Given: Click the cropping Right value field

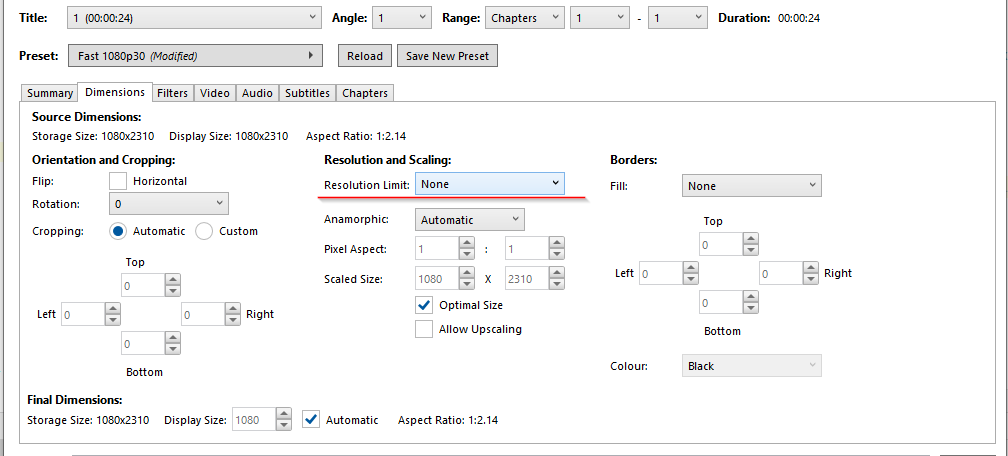Looking at the screenshot, I should 202,314.
